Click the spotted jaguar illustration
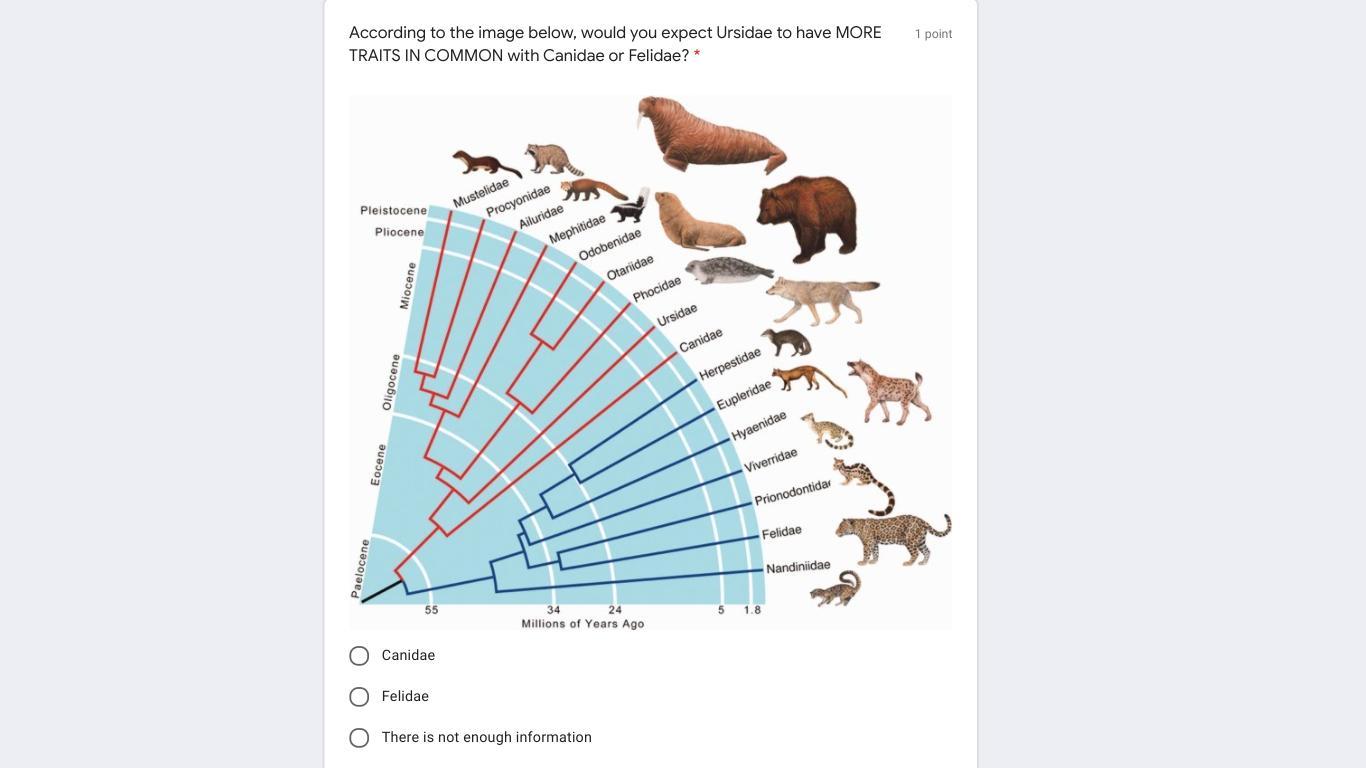1366x768 pixels. pos(892,537)
